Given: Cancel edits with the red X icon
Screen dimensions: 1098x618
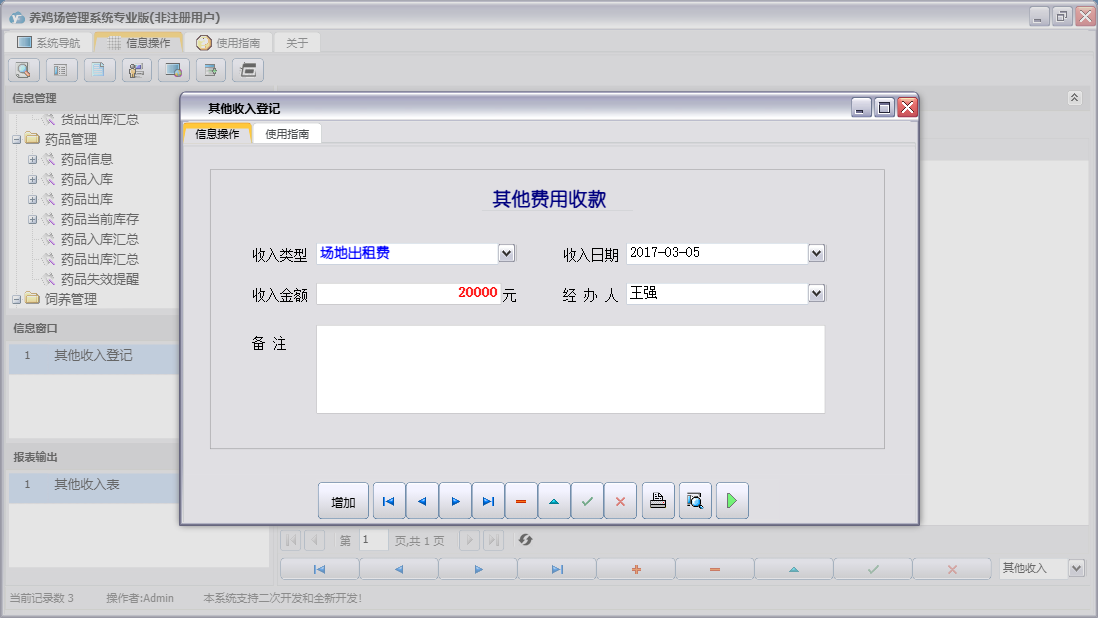Looking at the screenshot, I should pos(620,500).
